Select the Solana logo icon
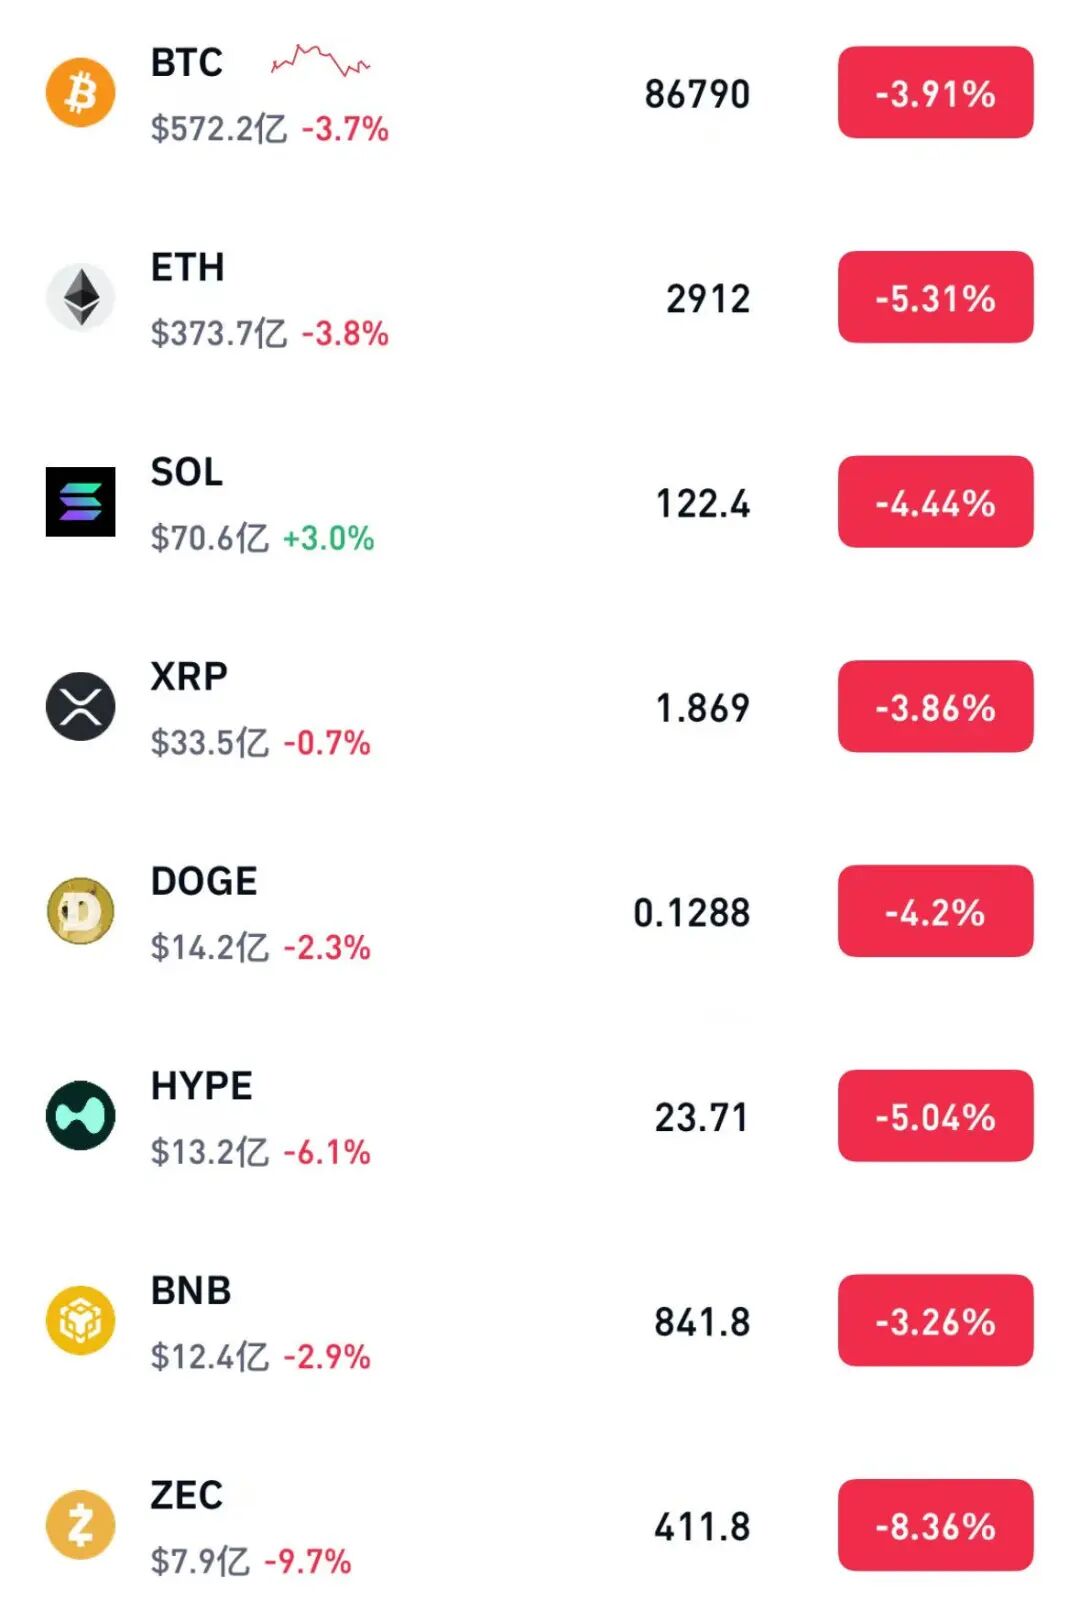 [81, 502]
